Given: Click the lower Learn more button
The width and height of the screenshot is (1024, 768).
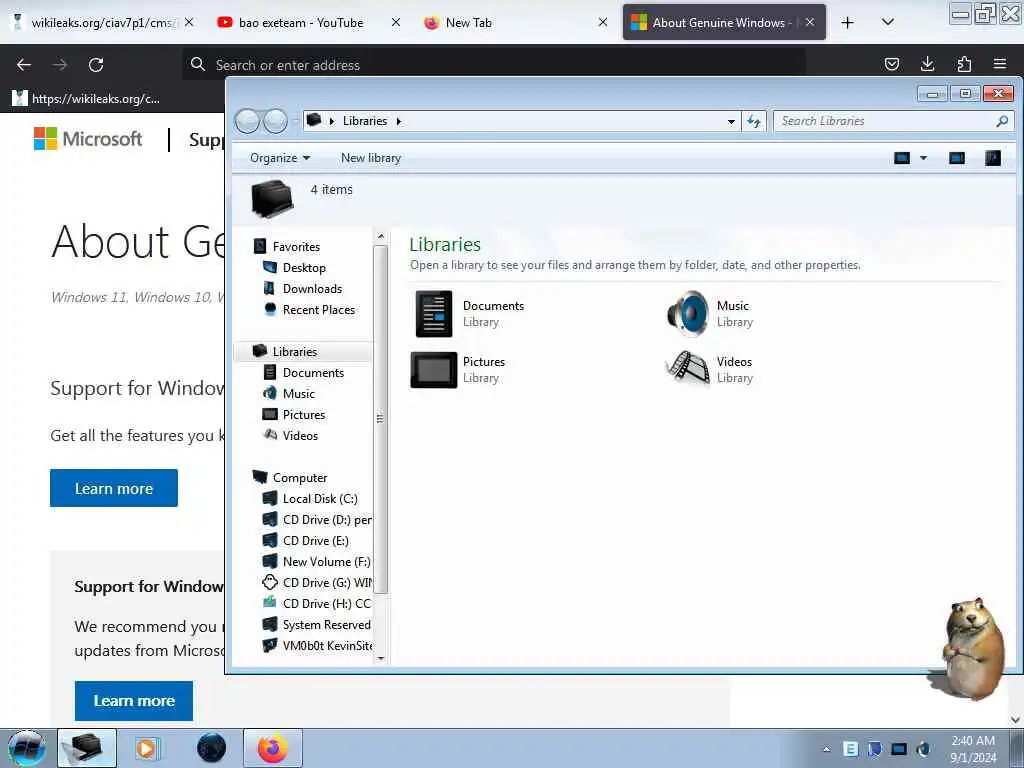Looking at the screenshot, I should [134, 701].
